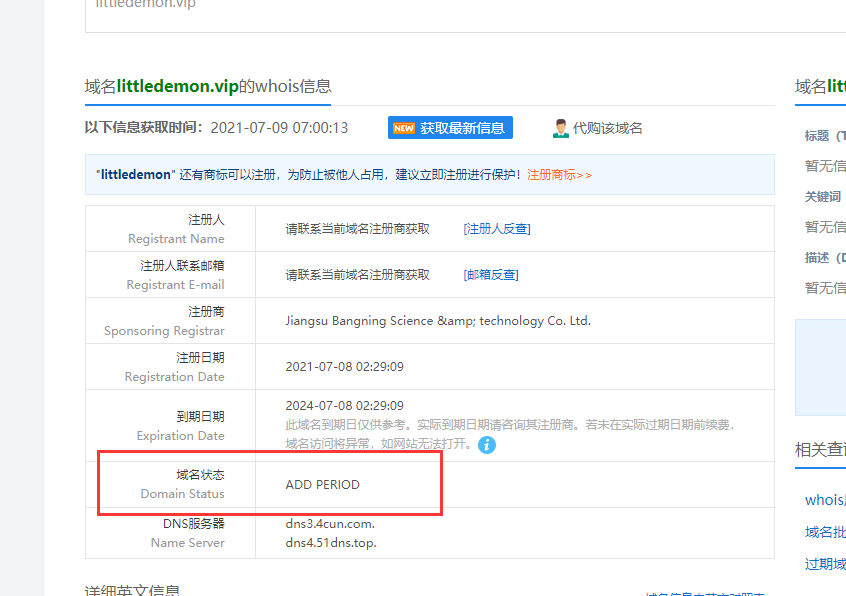Click the green littledemon.vip heading text
The width and height of the screenshot is (846, 596).
point(177,86)
